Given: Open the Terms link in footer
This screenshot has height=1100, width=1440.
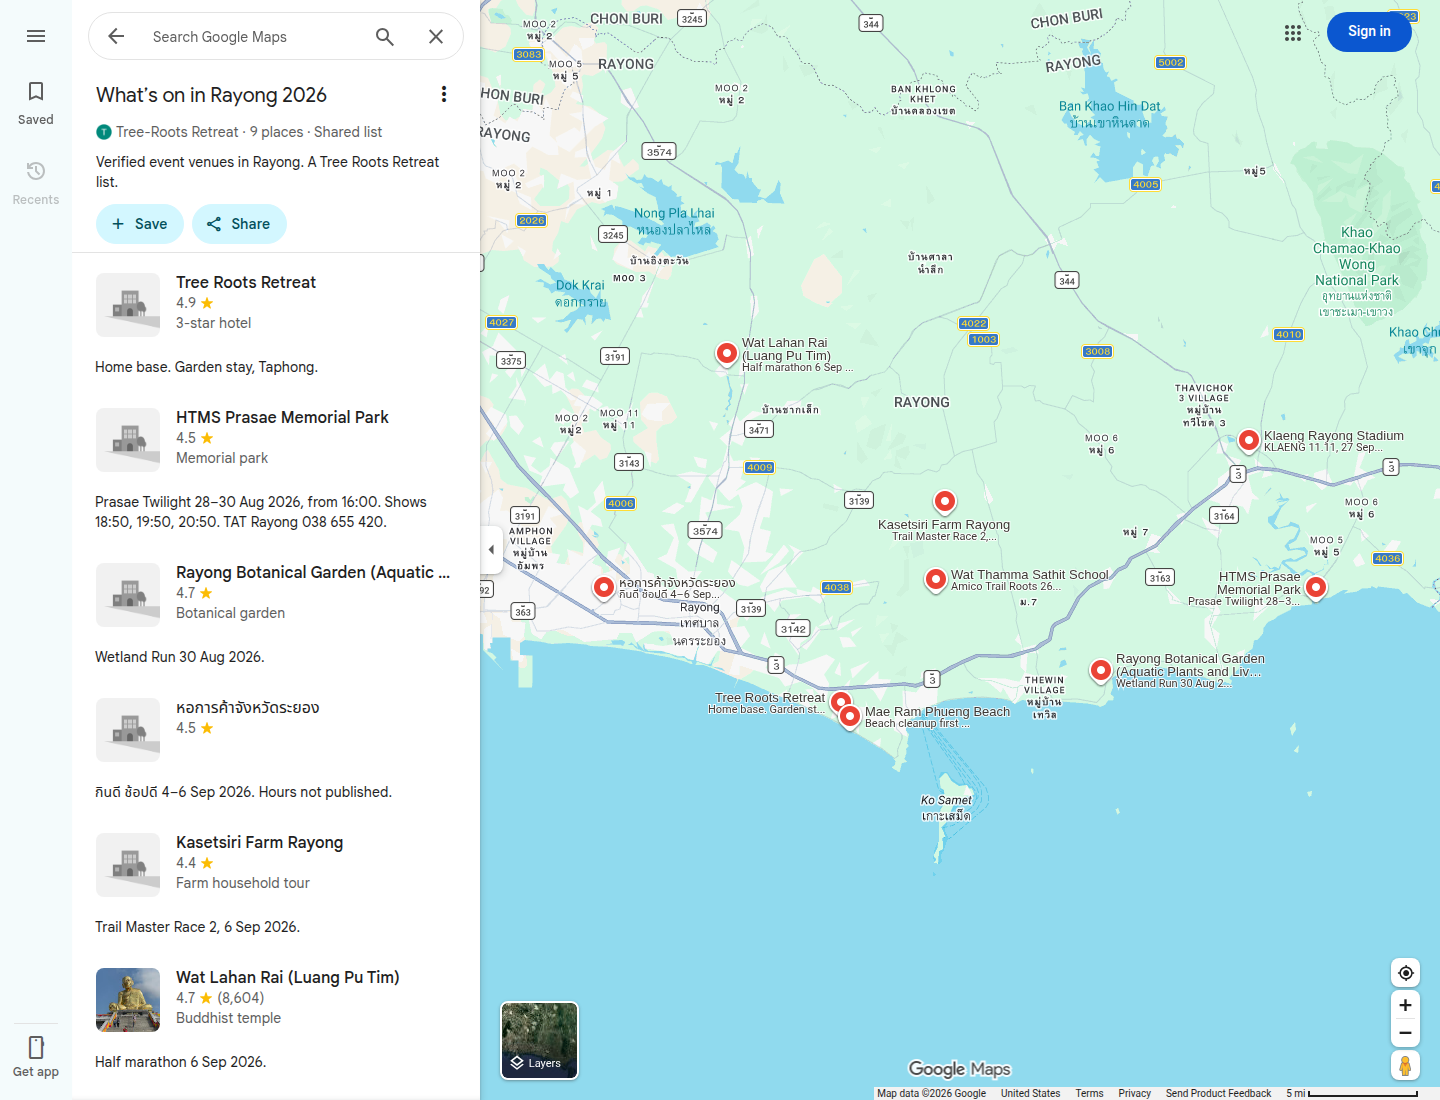Looking at the screenshot, I should pos(1089,1093).
